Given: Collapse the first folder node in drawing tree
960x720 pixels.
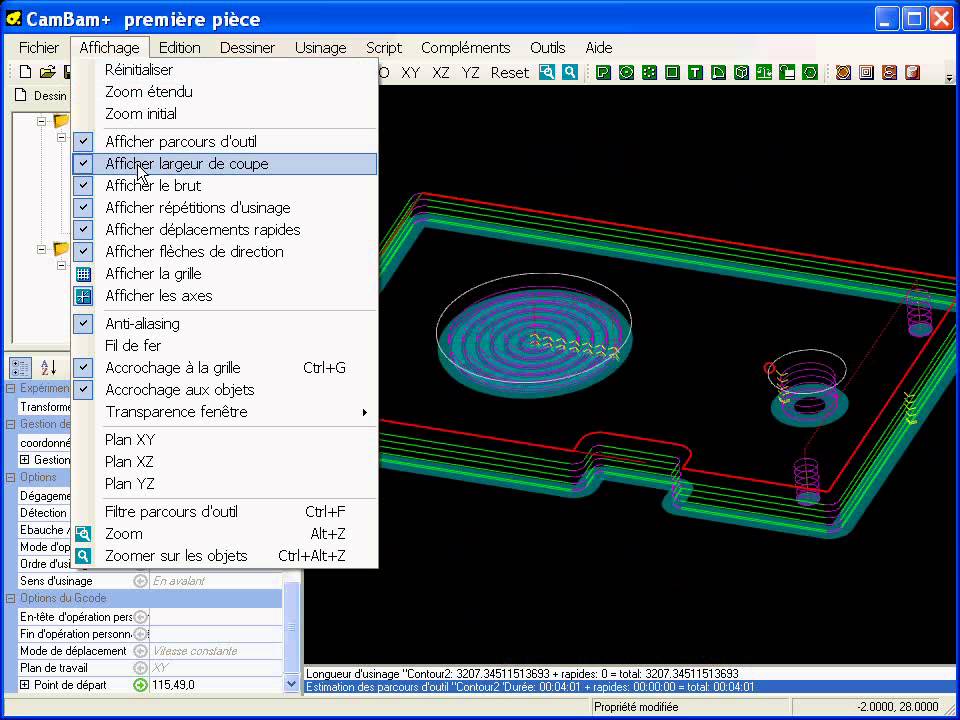Looking at the screenshot, I should pos(41,121).
